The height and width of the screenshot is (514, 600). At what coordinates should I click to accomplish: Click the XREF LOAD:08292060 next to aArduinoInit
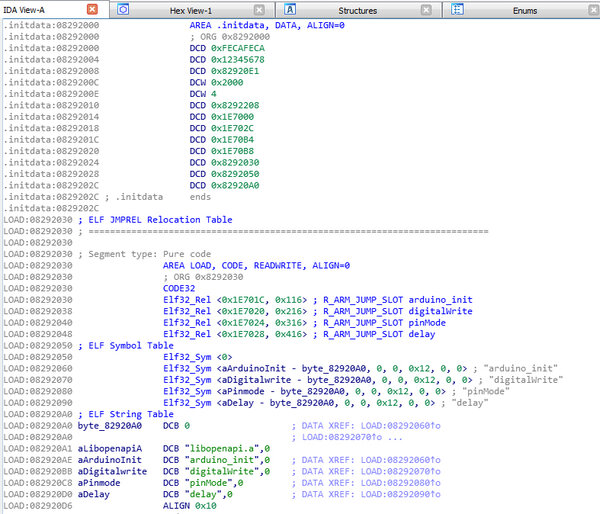401,460
